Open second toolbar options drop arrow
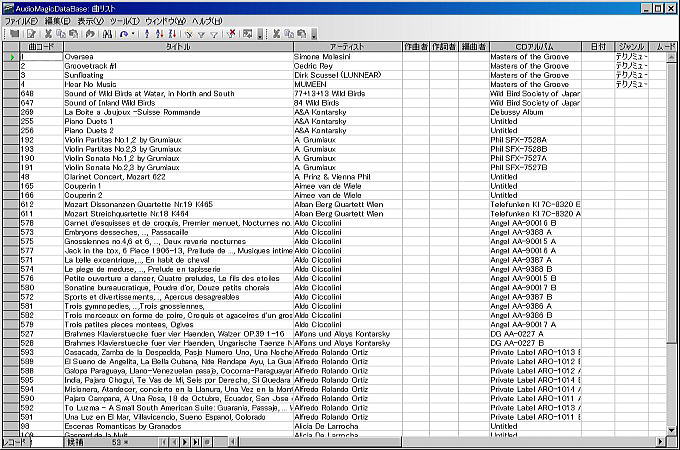This screenshot has height=450, width=680. tap(314, 34)
